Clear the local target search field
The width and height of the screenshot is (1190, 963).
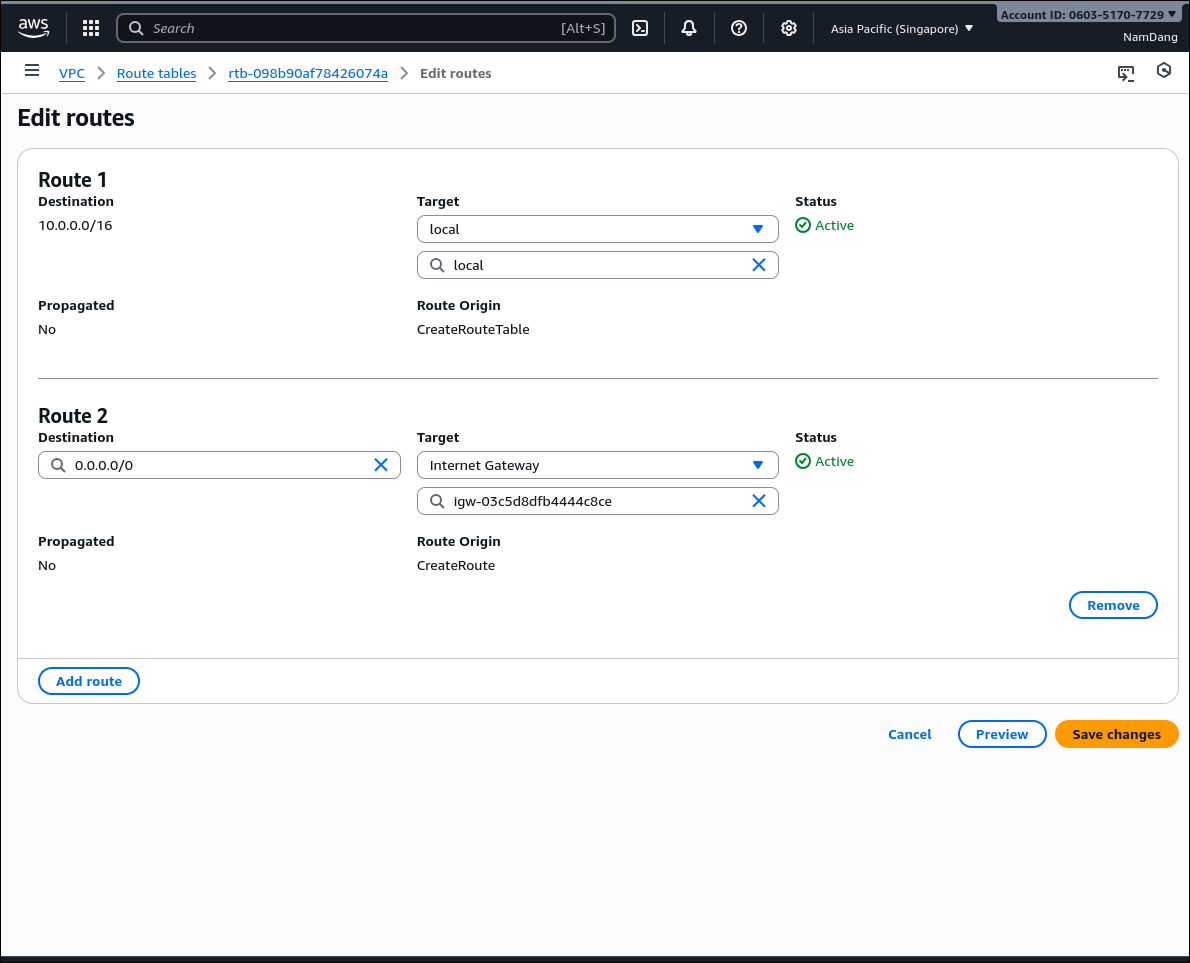pos(759,265)
